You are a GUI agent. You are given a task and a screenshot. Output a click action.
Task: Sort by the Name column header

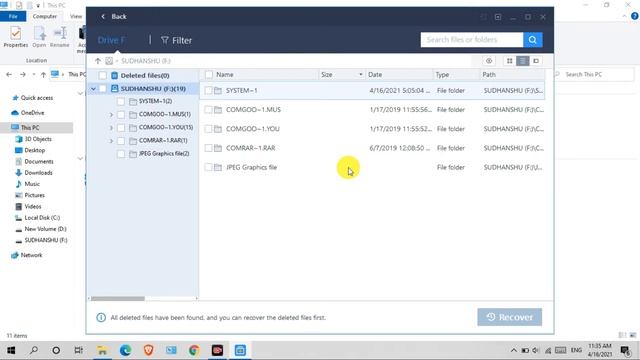[x=224, y=75]
